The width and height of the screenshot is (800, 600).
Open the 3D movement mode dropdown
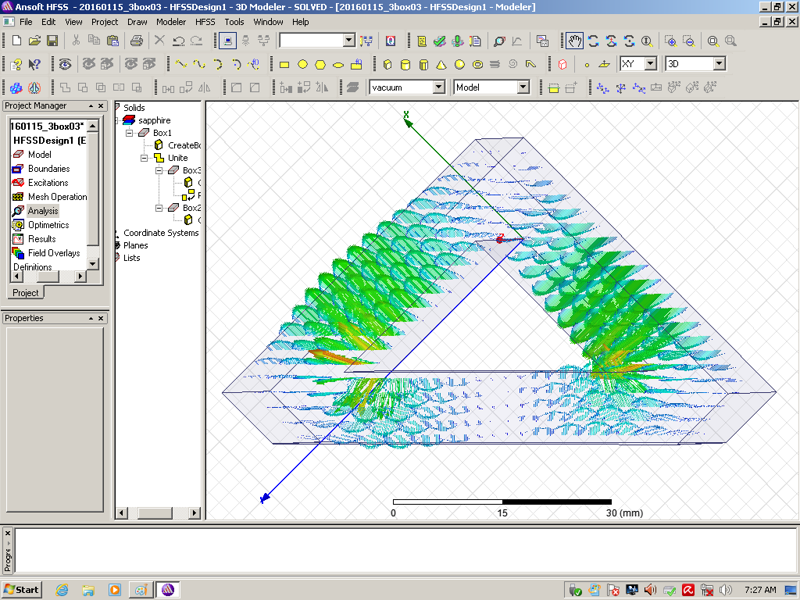click(718, 64)
